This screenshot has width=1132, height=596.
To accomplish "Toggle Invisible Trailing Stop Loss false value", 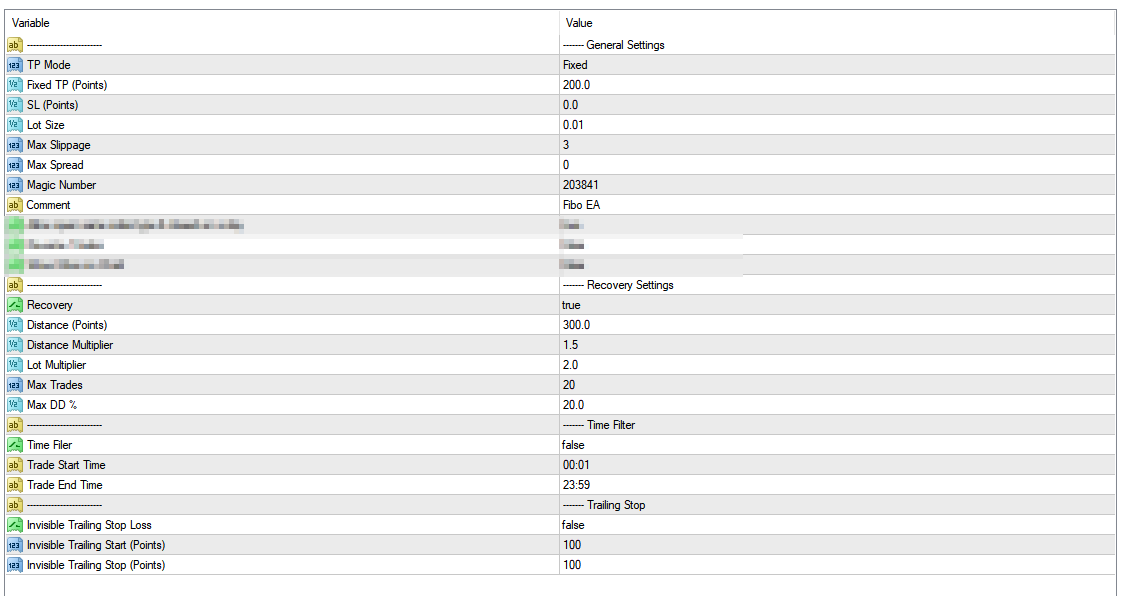I will [x=837, y=525].
